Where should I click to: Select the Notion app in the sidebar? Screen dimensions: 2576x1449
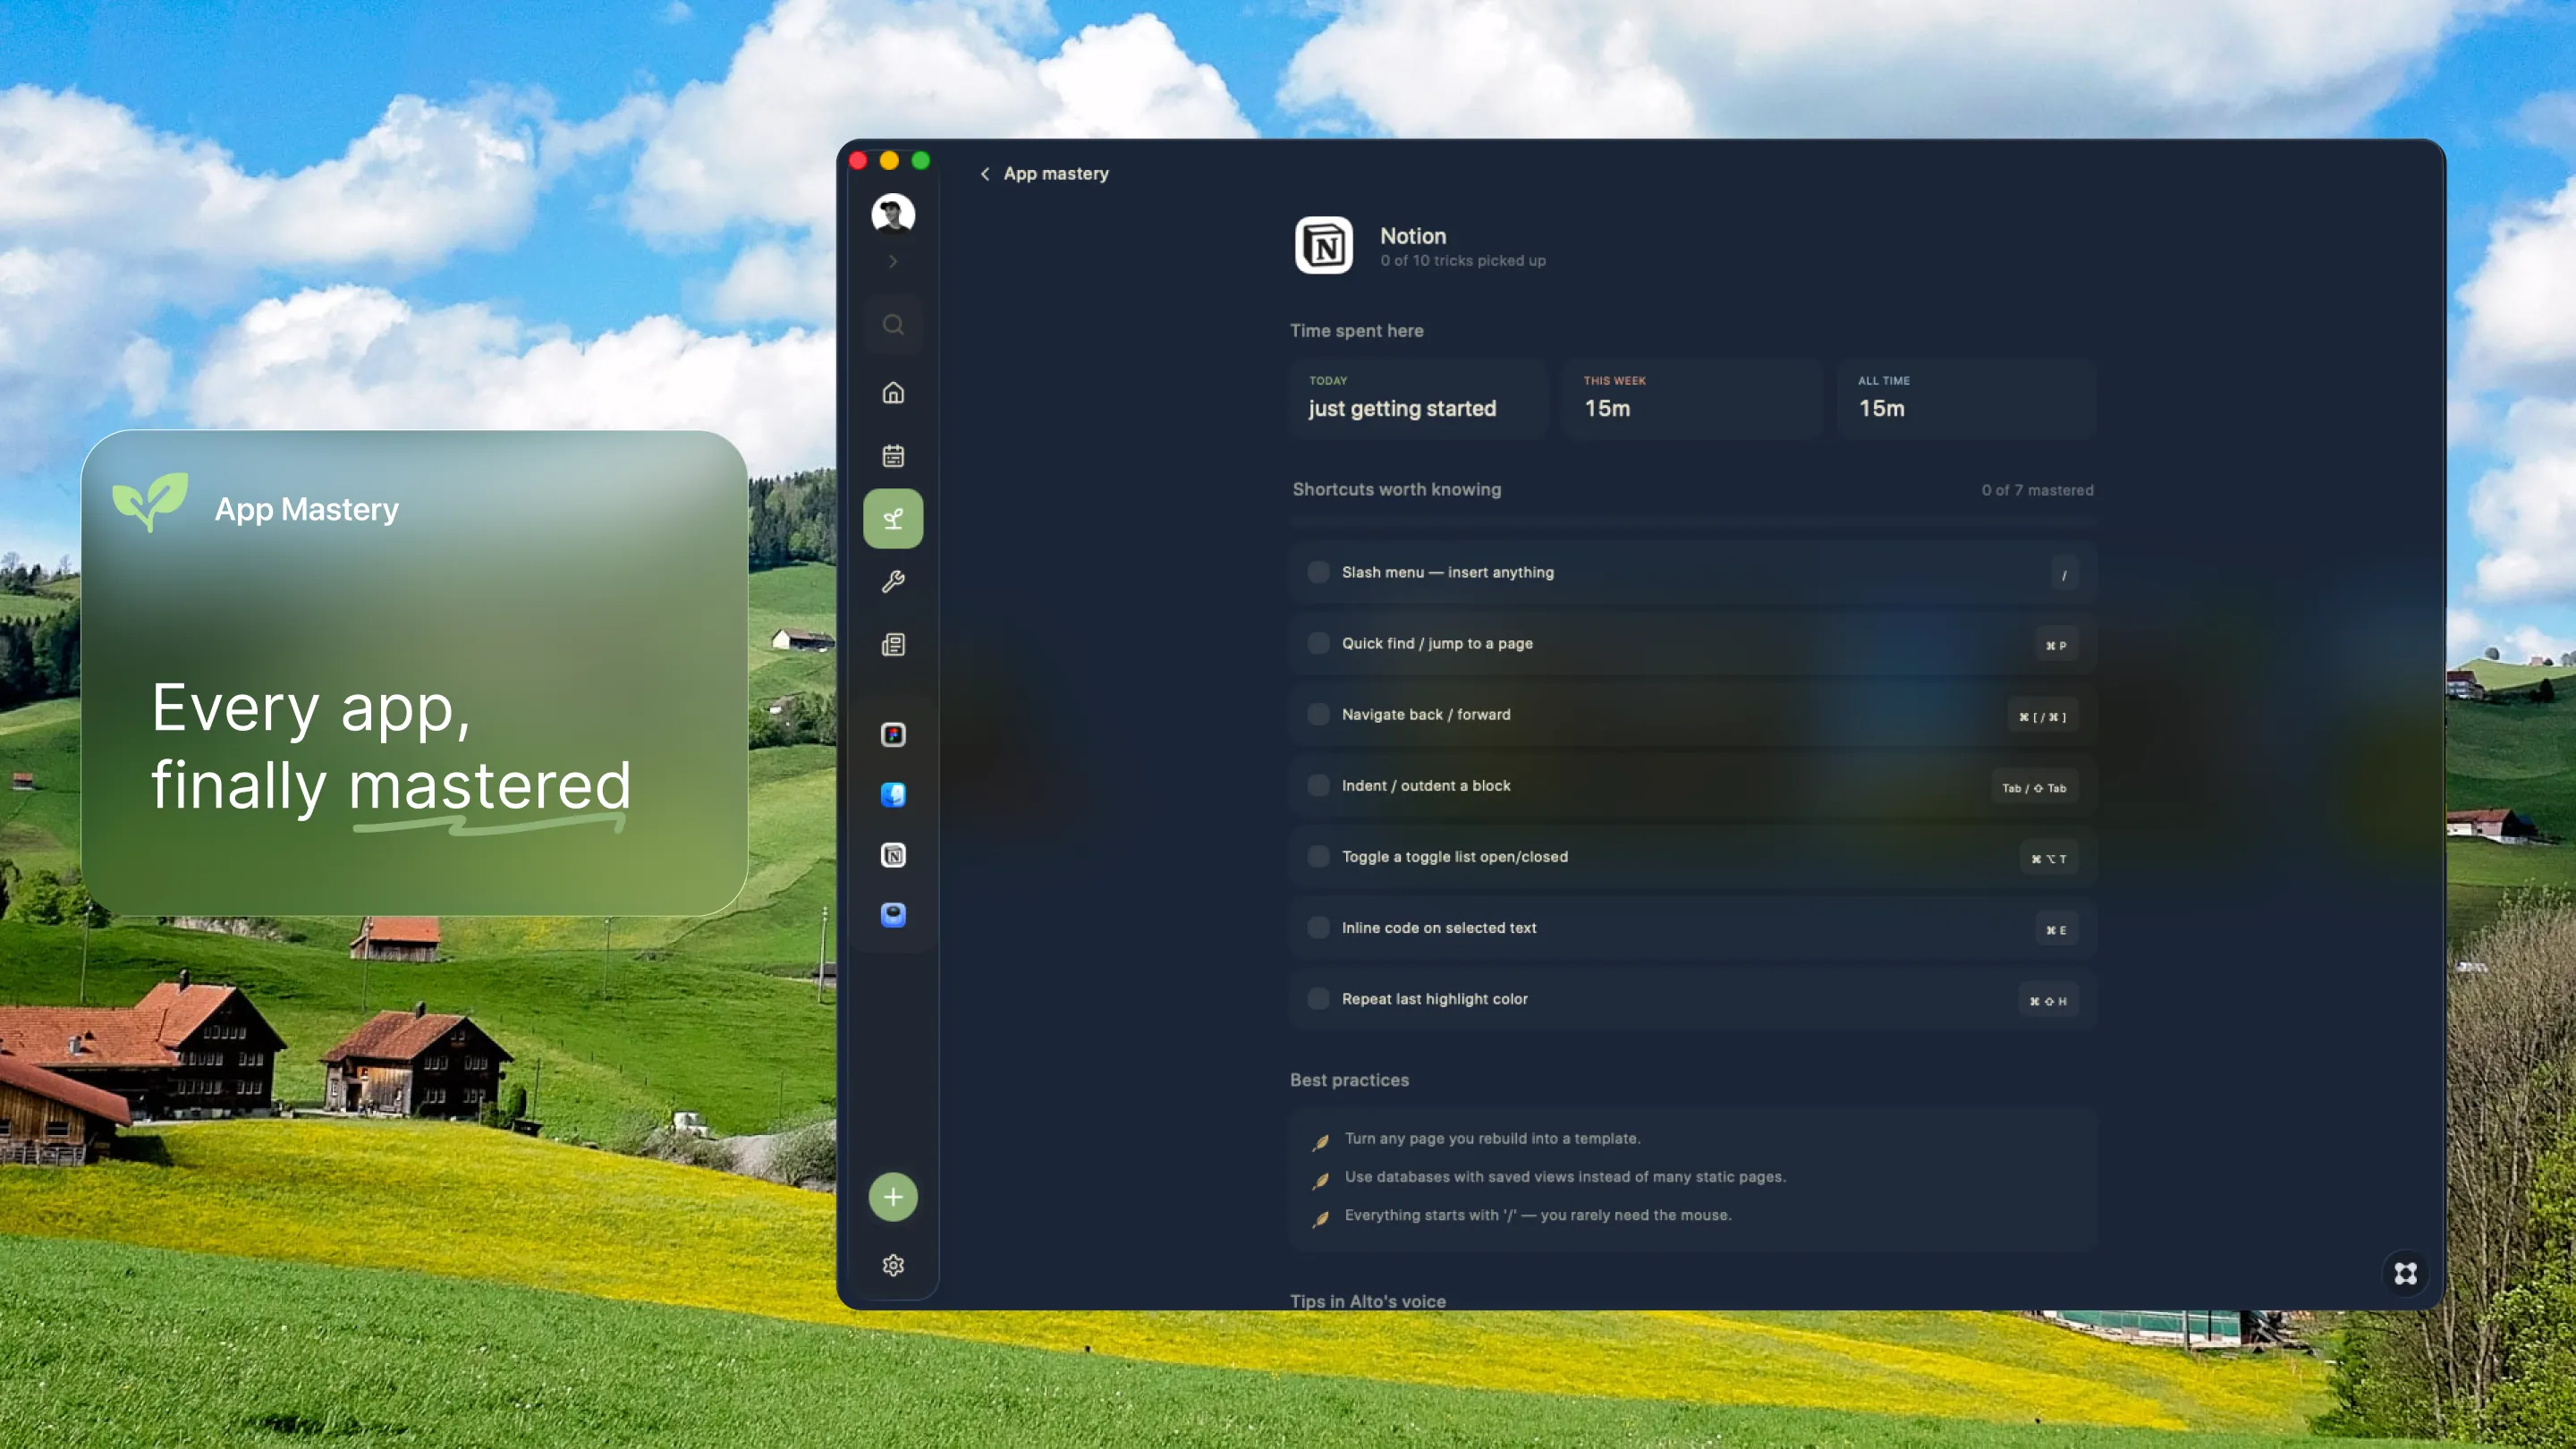[893, 855]
